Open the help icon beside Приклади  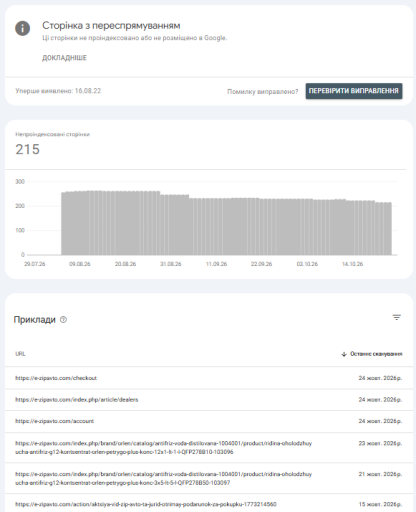coord(63,319)
